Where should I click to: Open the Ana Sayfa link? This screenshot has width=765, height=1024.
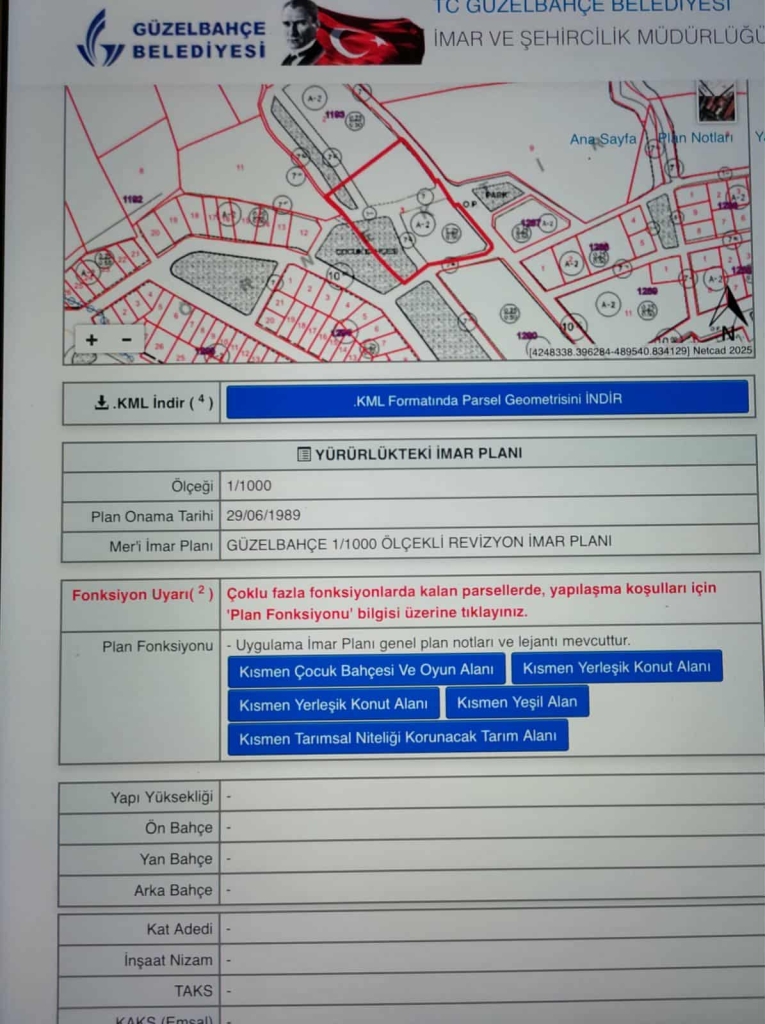point(602,139)
